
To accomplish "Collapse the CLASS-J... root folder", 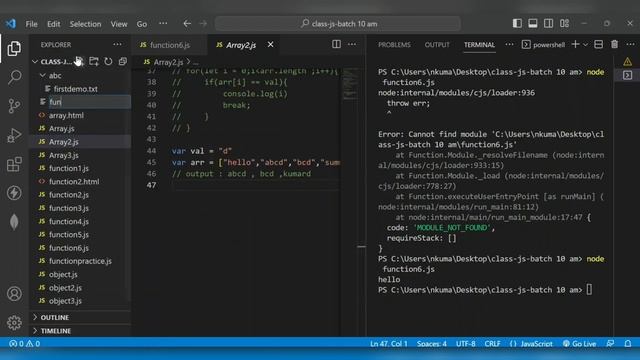I will coord(35,62).
